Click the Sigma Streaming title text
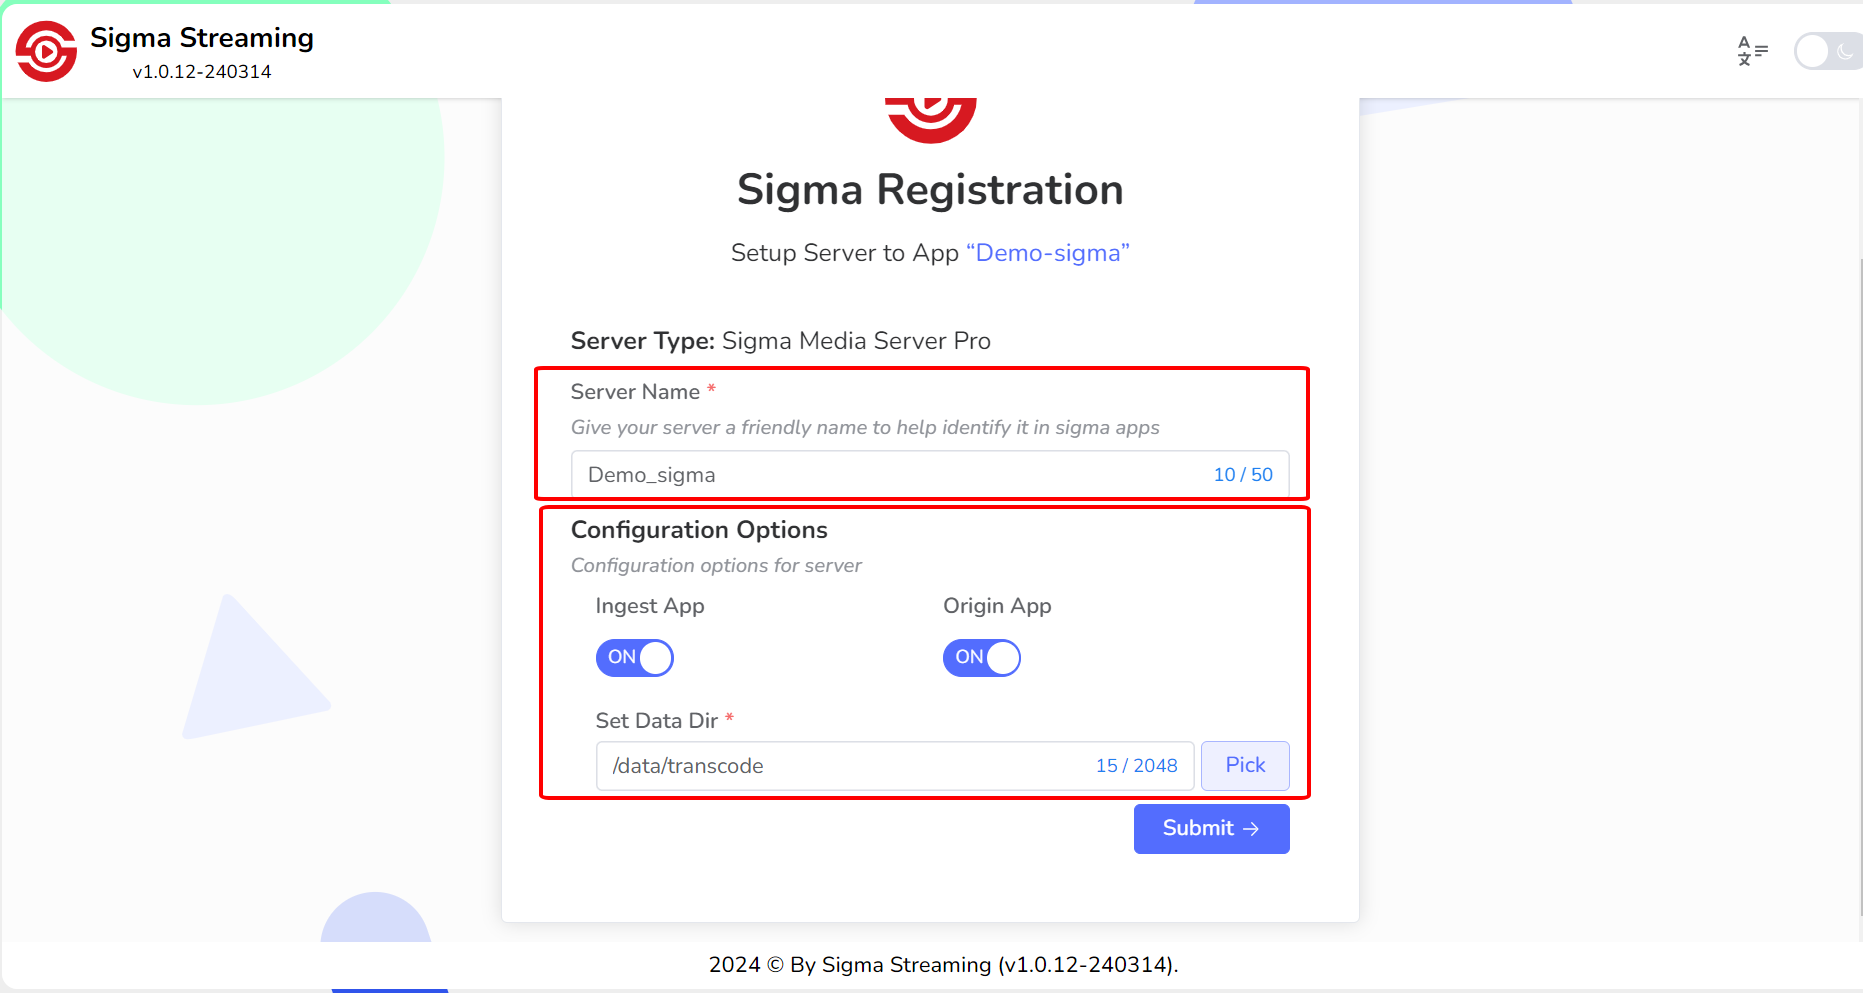This screenshot has width=1863, height=993. point(202,38)
